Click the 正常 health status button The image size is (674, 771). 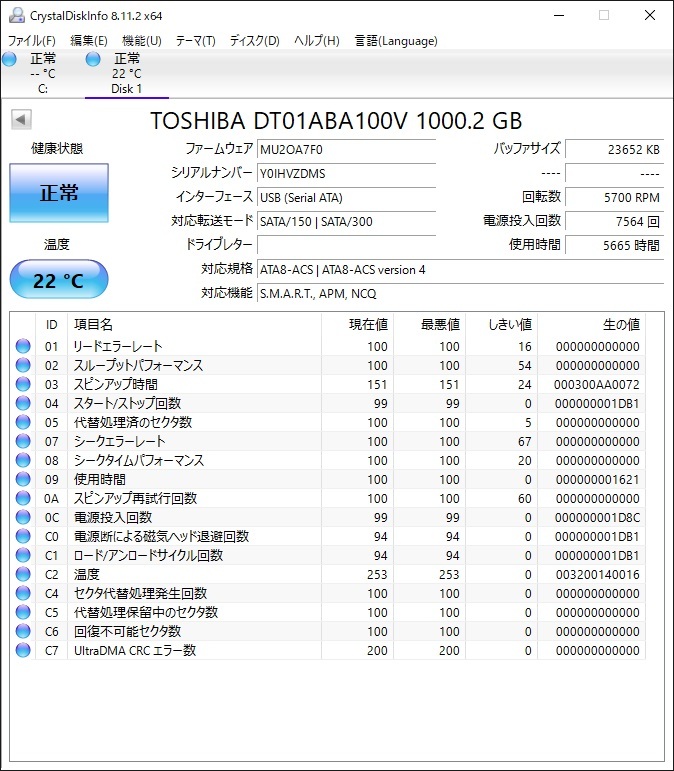coord(58,193)
